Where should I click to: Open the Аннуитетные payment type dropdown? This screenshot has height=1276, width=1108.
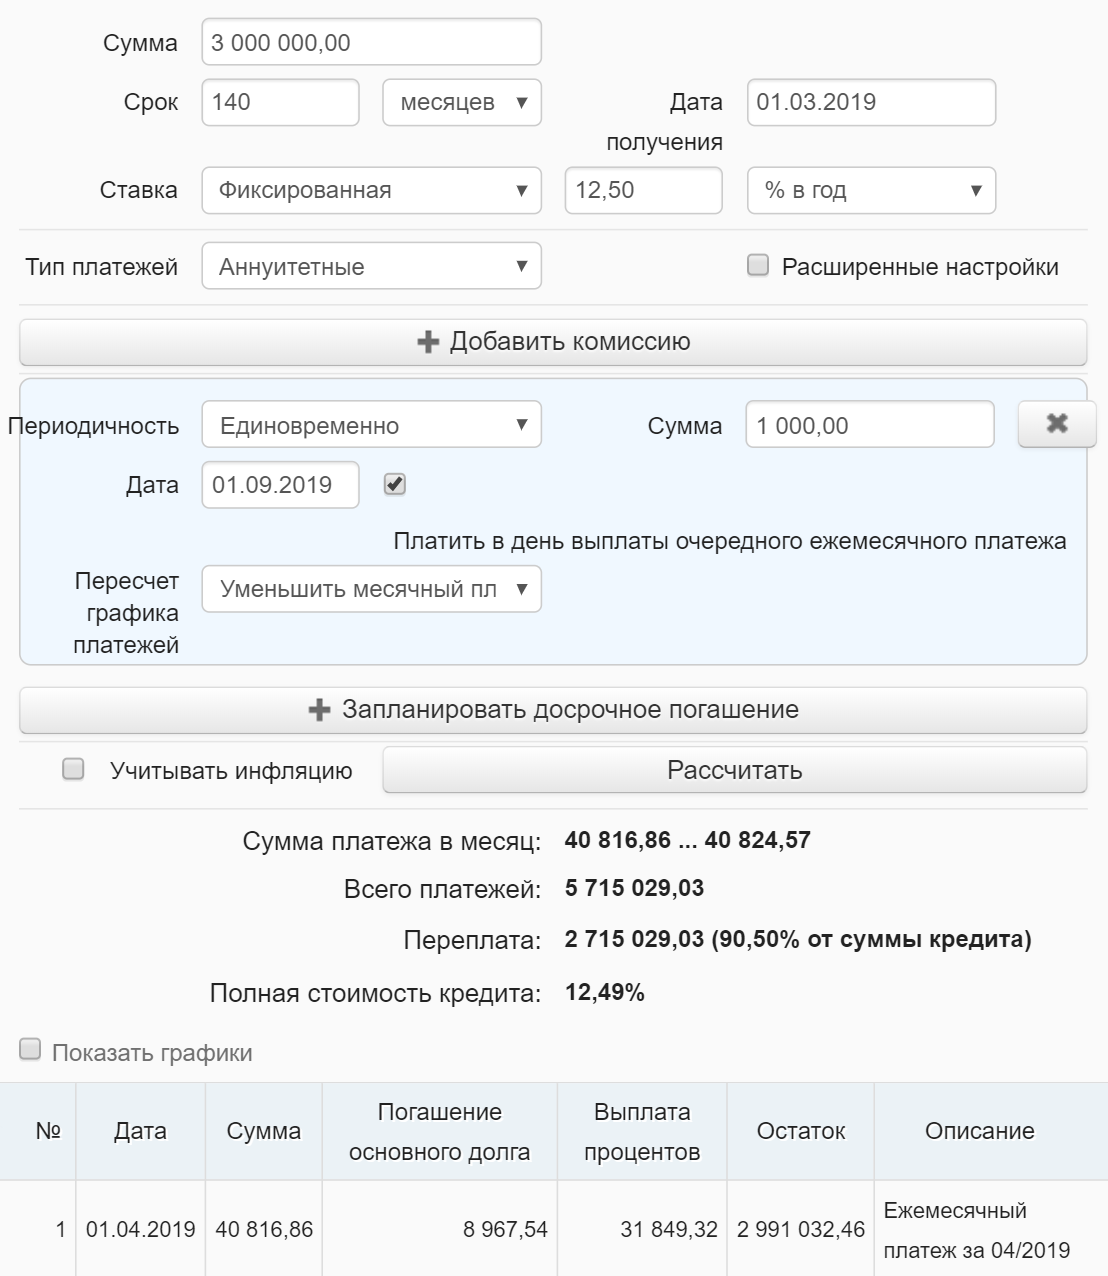(x=372, y=266)
